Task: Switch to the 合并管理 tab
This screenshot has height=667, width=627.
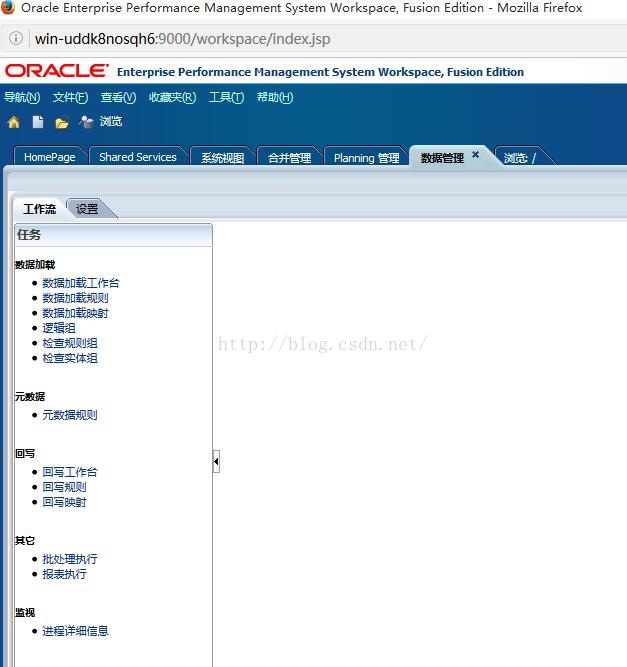Action: coord(289,158)
